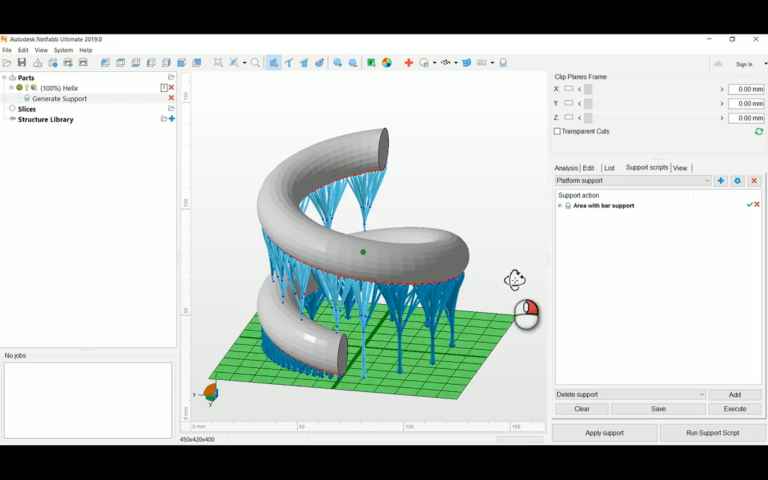The image size is (768, 480).
Task: Click the green refresh clip planes icon
Action: pyautogui.click(x=759, y=131)
